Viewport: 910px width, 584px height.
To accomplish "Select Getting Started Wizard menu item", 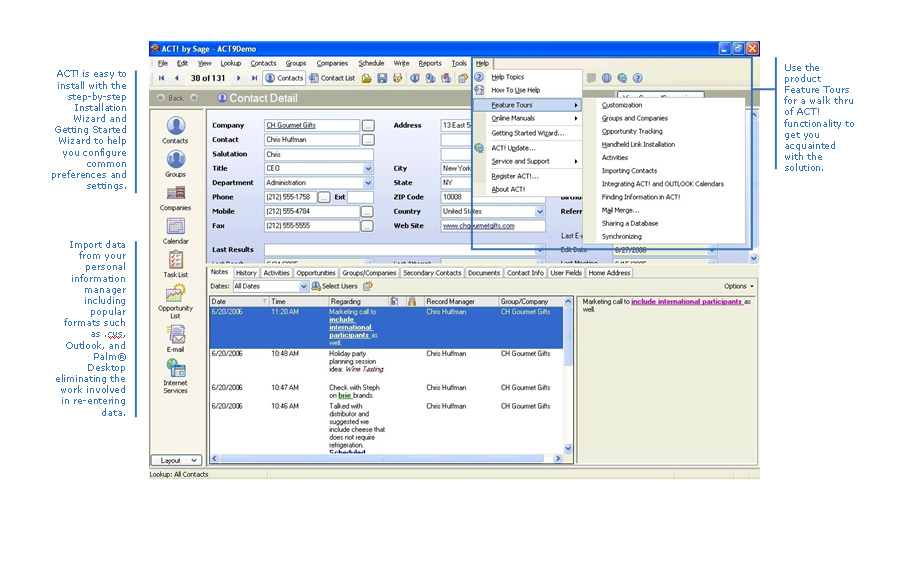I will 528,133.
